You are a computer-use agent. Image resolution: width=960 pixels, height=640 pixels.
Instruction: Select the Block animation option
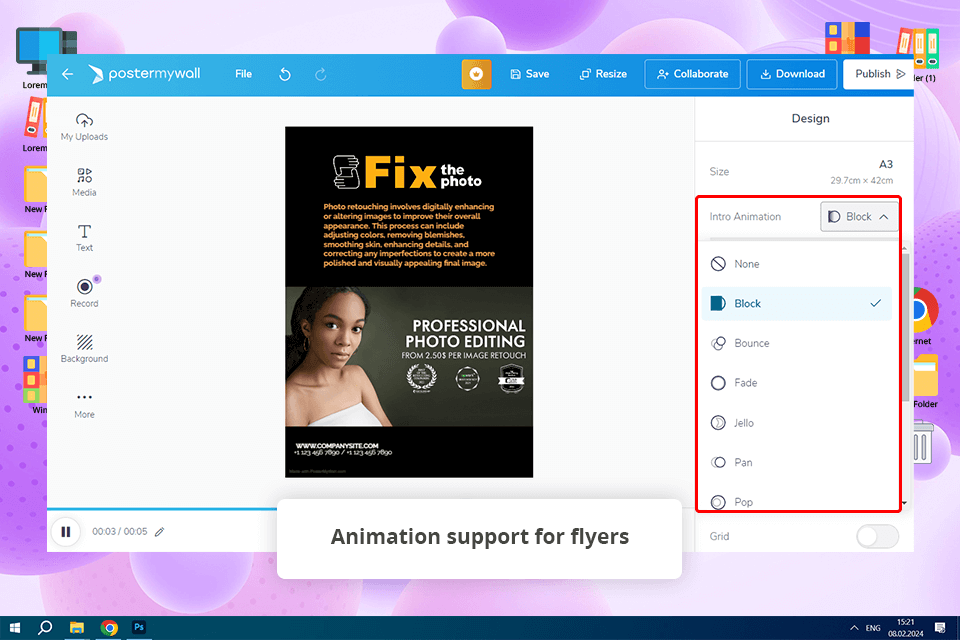[x=796, y=304]
